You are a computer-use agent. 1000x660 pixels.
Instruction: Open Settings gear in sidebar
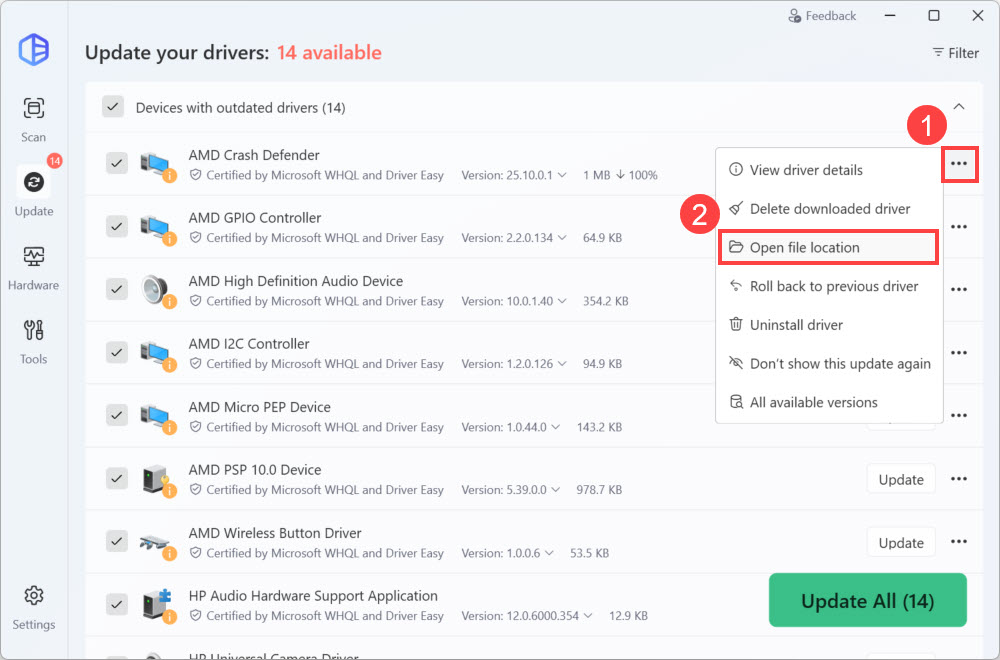tap(33, 605)
